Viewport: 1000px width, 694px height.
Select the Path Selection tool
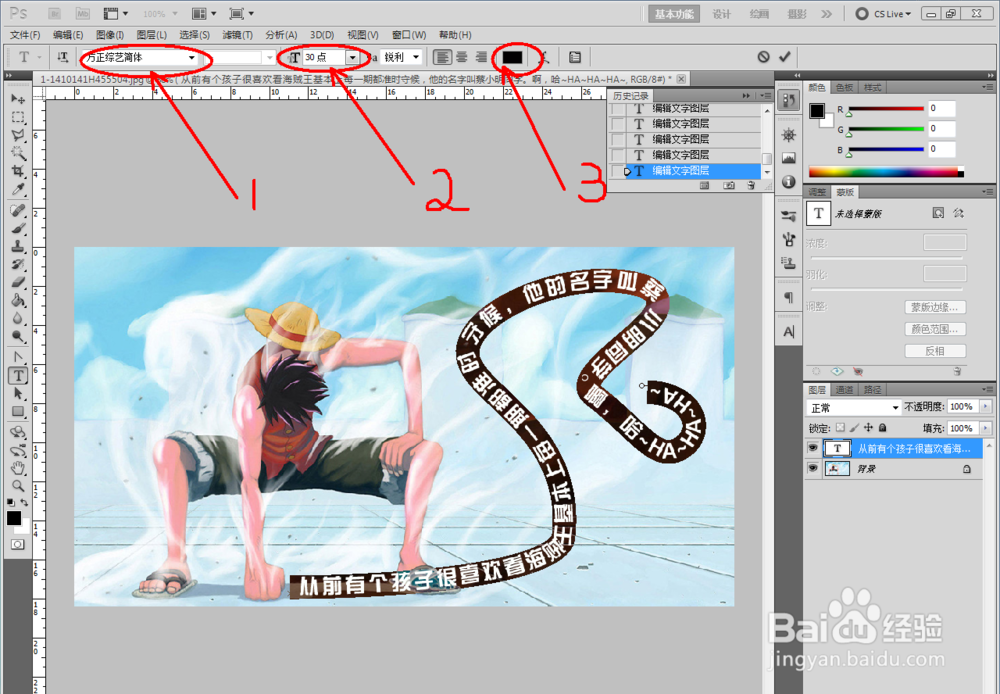(18, 394)
